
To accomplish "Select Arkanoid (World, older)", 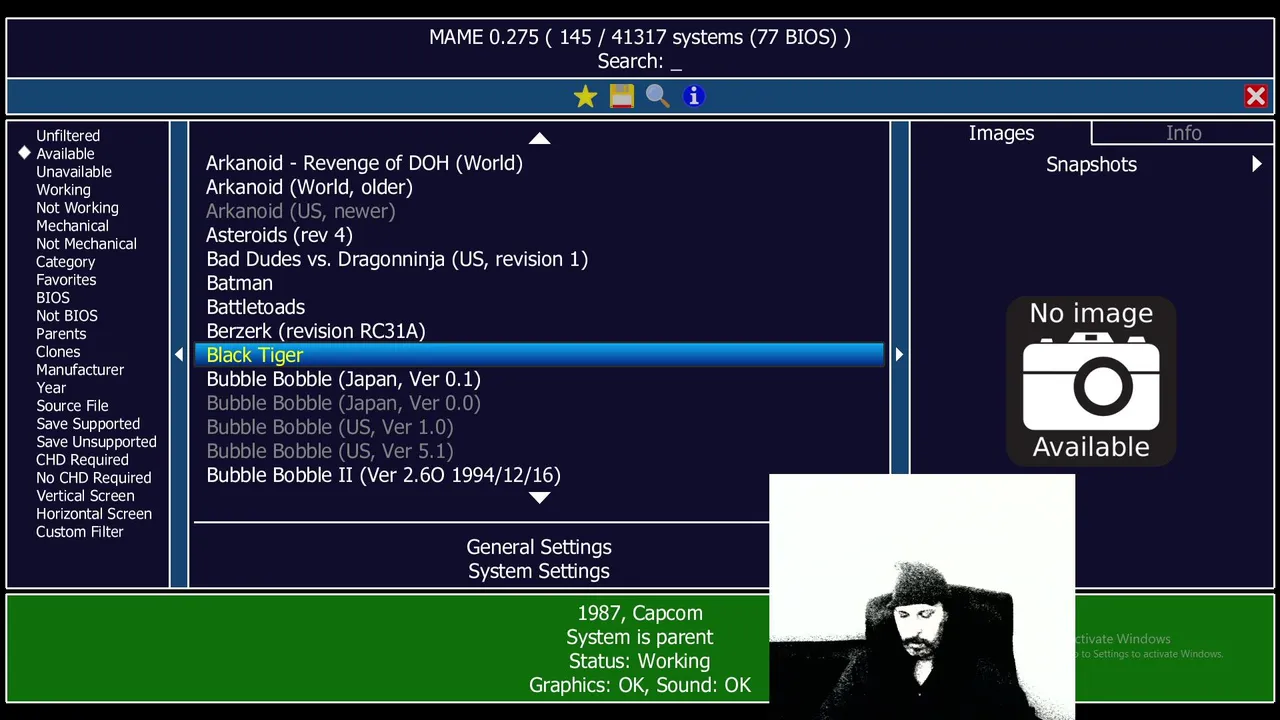I will 539,187.
